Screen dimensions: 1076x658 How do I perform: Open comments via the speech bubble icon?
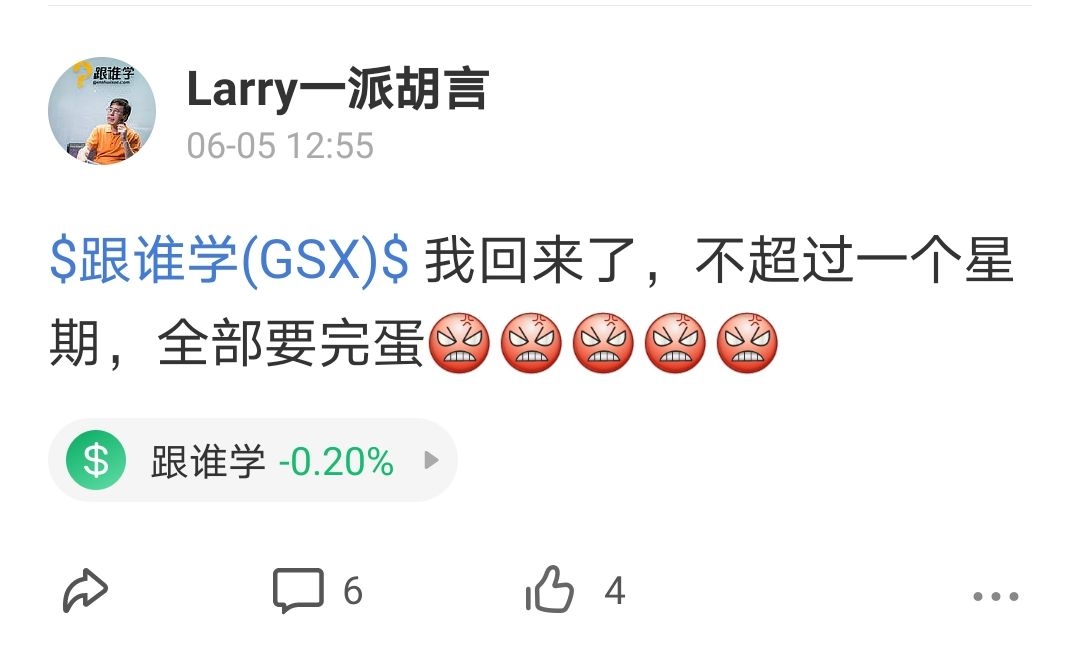tap(298, 590)
